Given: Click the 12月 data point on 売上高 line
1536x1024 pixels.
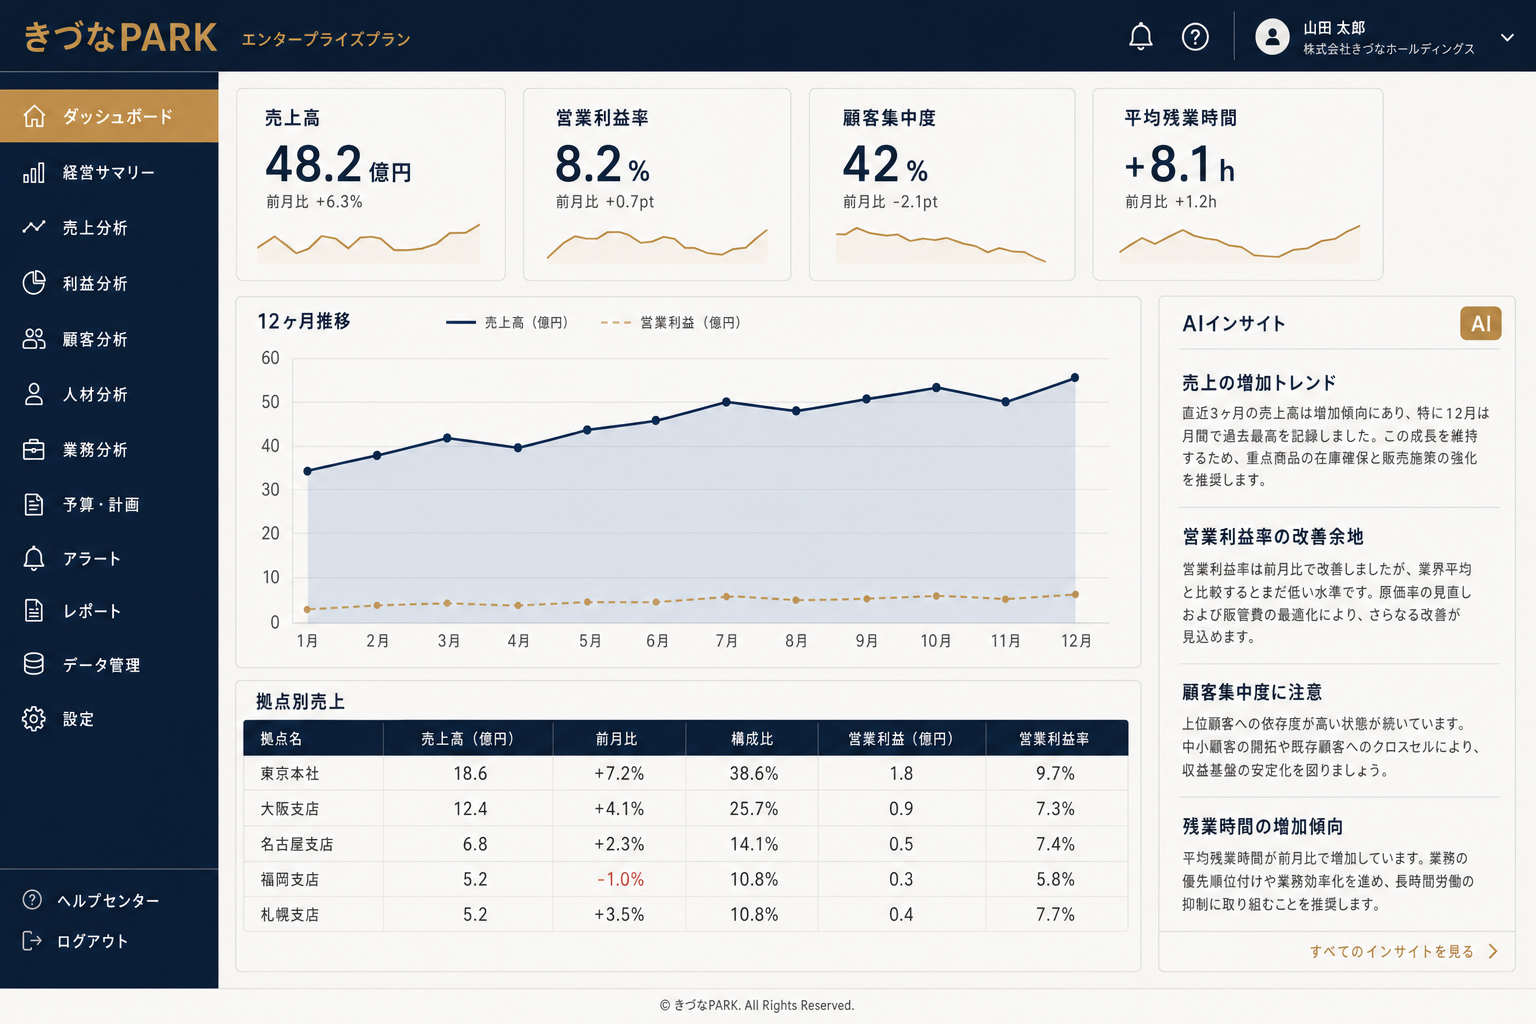Looking at the screenshot, I should [1075, 378].
